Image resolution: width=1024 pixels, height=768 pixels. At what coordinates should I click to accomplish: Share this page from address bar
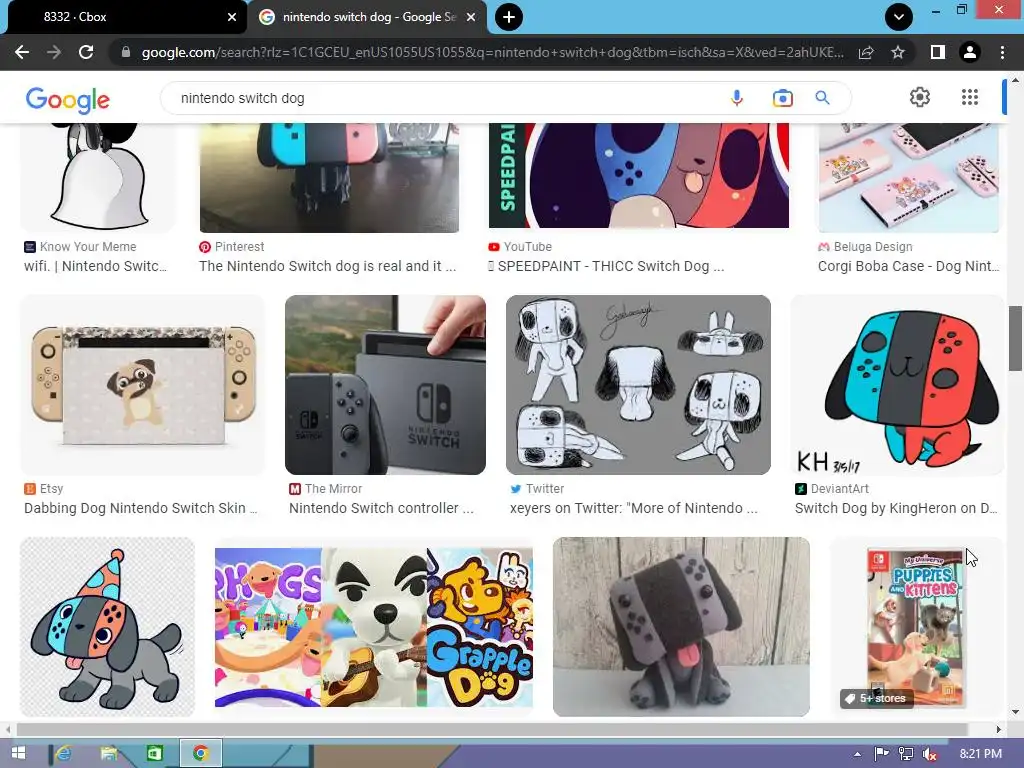click(866, 52)
